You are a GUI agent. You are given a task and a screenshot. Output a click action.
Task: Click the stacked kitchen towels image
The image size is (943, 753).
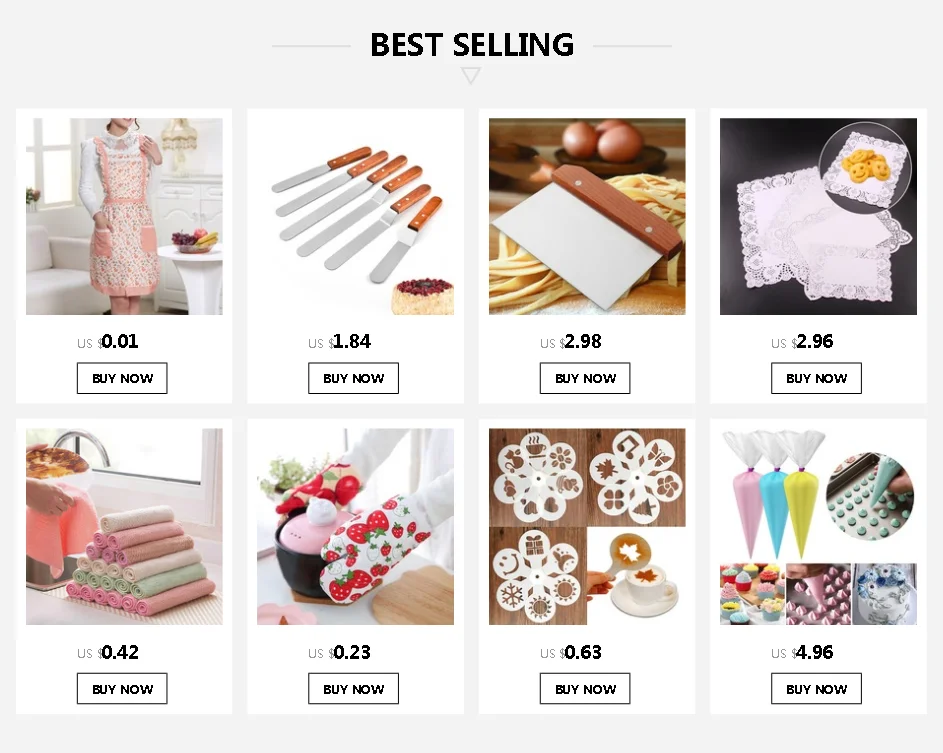[124, 526]
